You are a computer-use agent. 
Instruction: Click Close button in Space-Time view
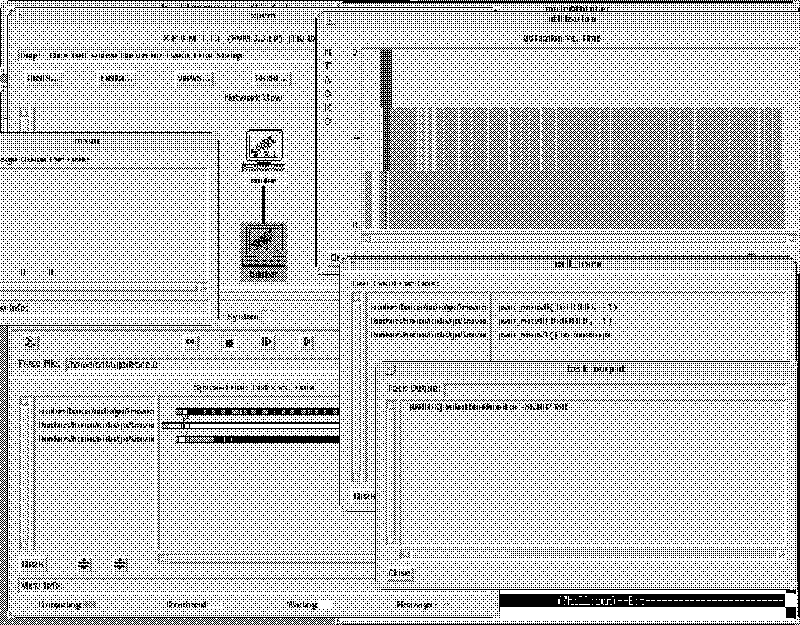click(33, 564)
